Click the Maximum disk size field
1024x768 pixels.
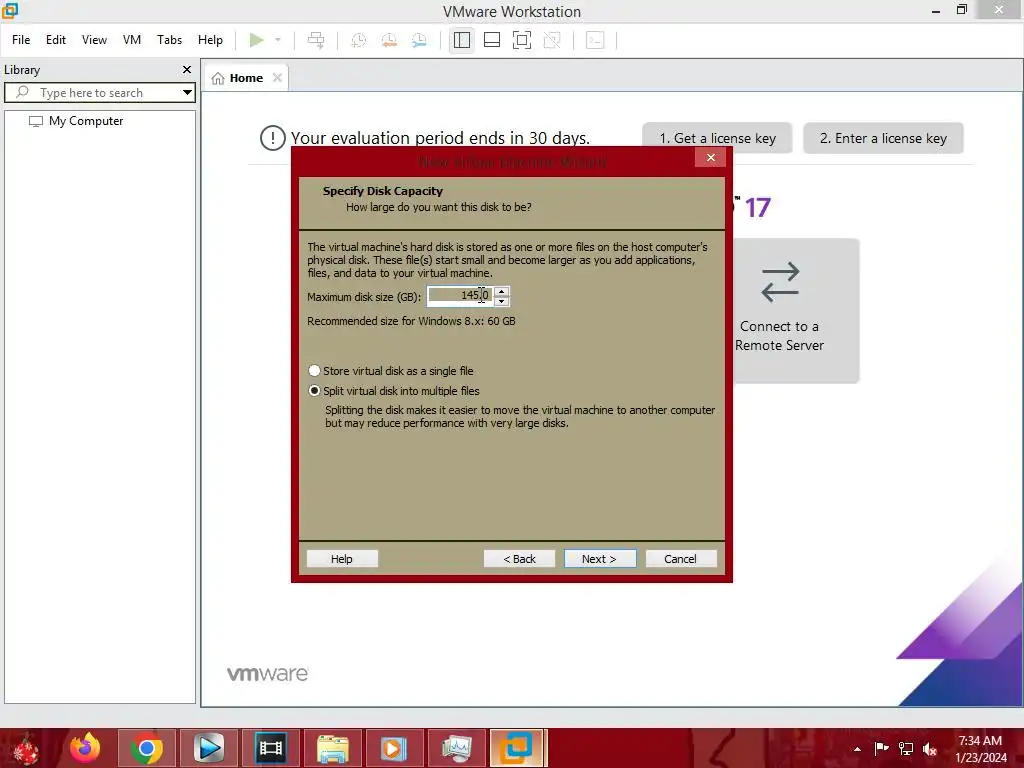pyautogui.click(x=460, y=296)
